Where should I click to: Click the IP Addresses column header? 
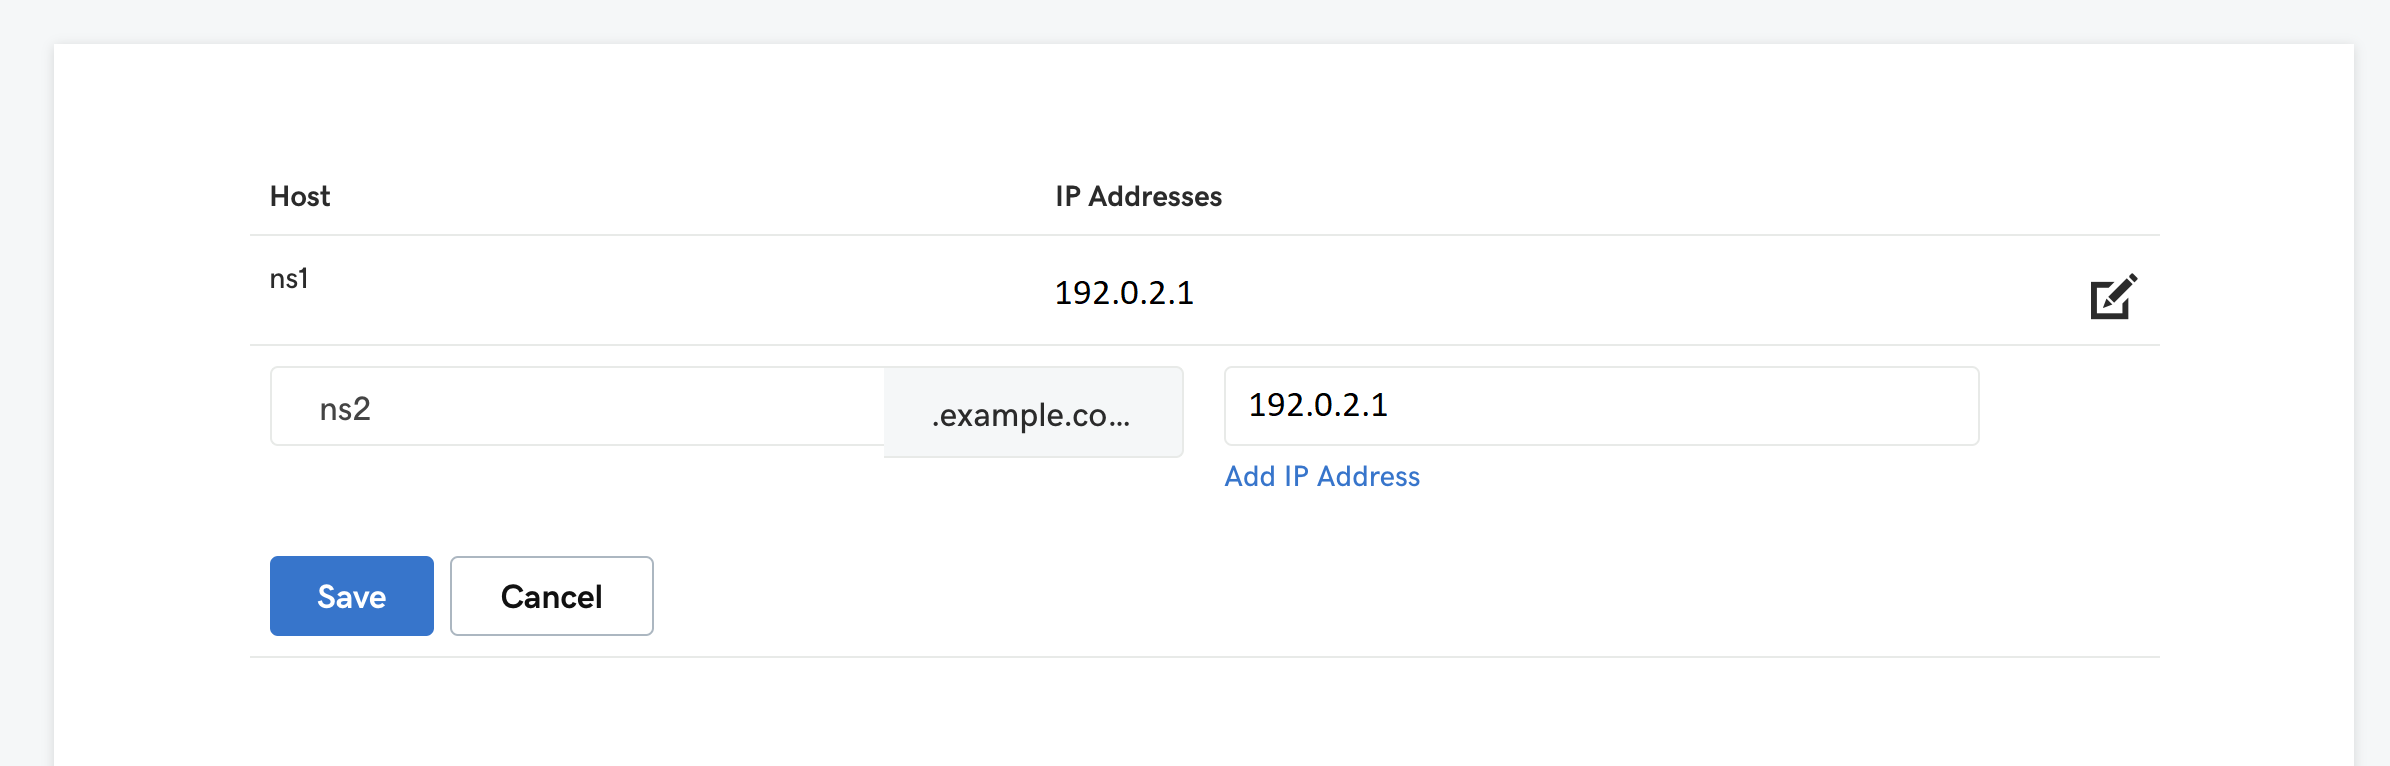pyautogui.click(x=1137, y=196)
